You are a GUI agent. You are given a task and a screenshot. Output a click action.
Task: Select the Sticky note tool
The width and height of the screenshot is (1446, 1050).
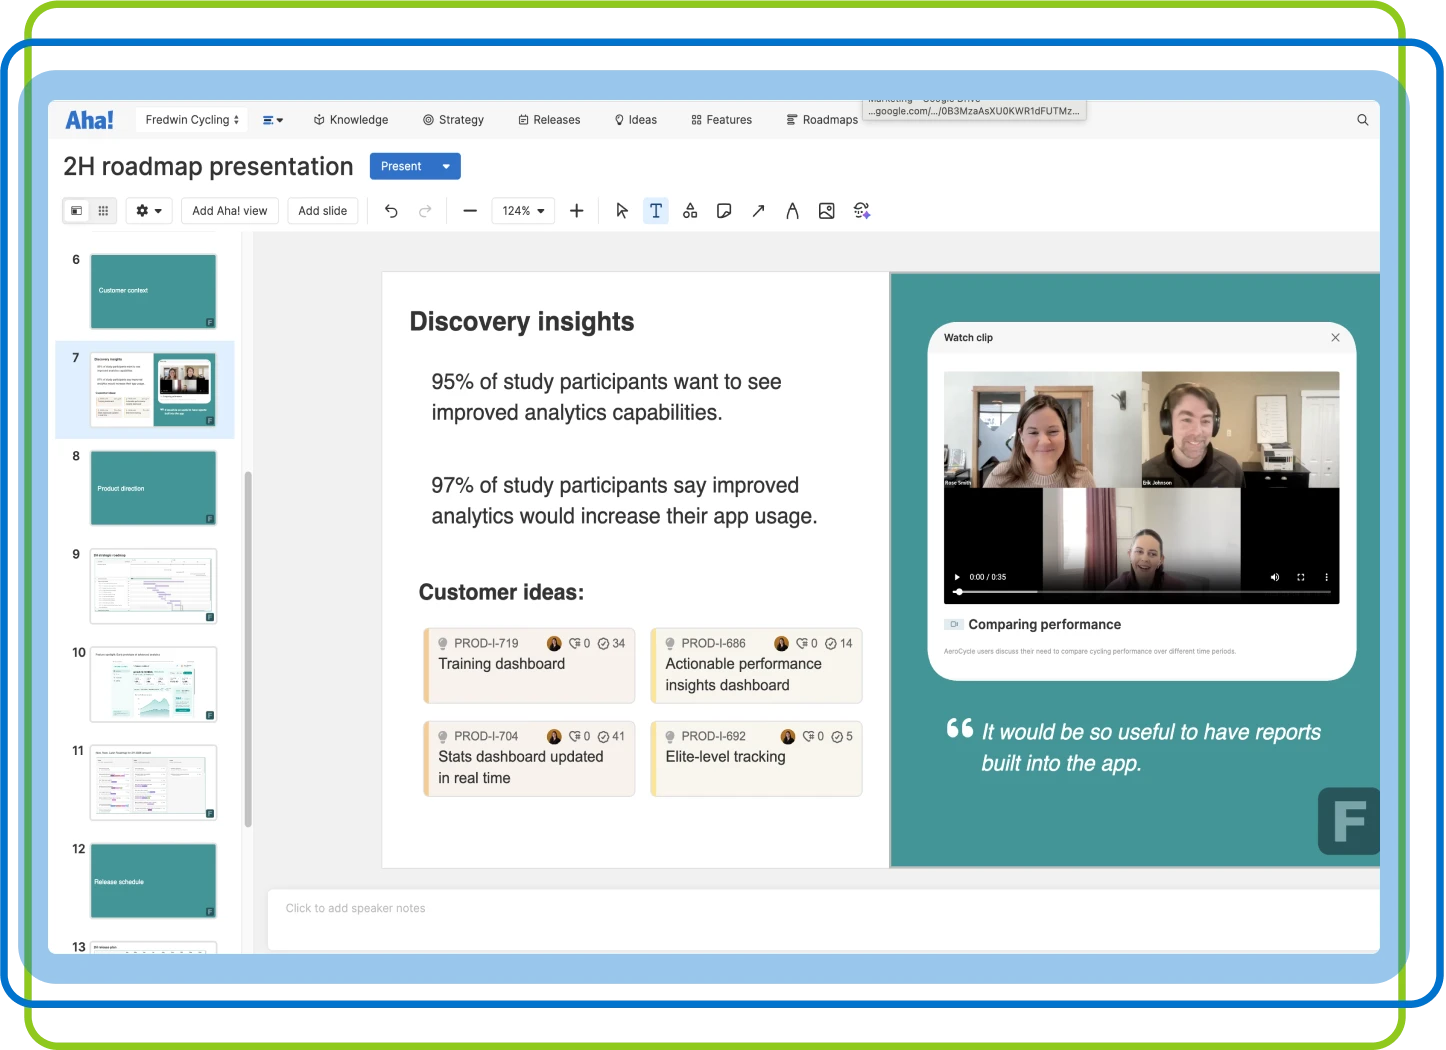(x=724, y=211)
